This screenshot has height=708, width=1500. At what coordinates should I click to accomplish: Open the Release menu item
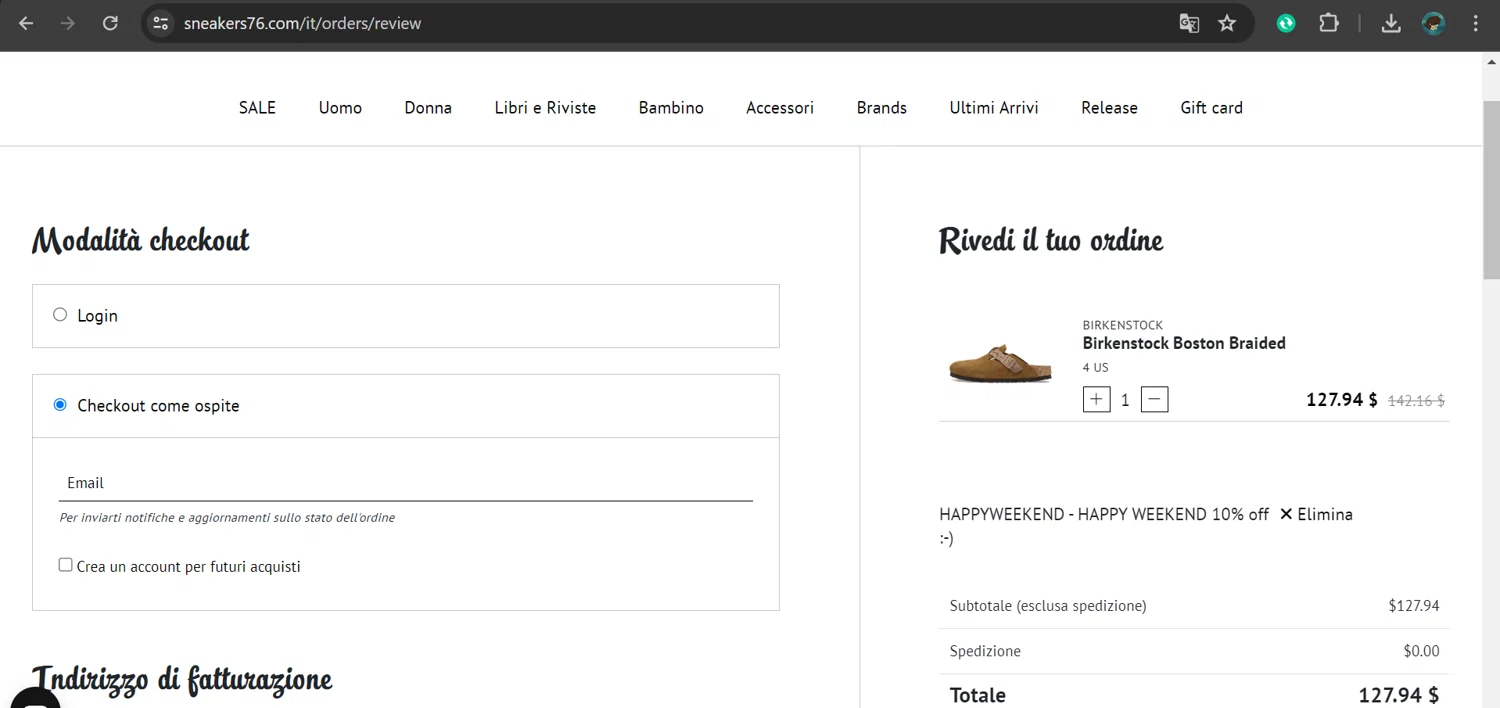pyautogui.click(x=1109, y=107)
